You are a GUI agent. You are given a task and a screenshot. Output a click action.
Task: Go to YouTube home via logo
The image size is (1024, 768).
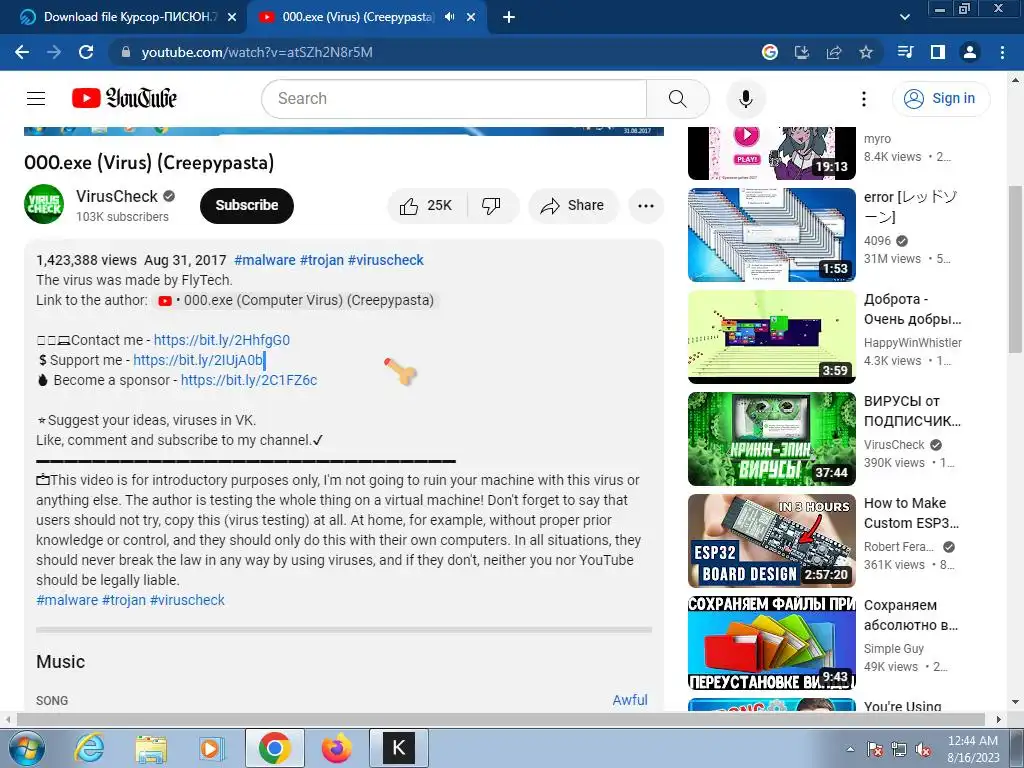click(x=124, y=99)
